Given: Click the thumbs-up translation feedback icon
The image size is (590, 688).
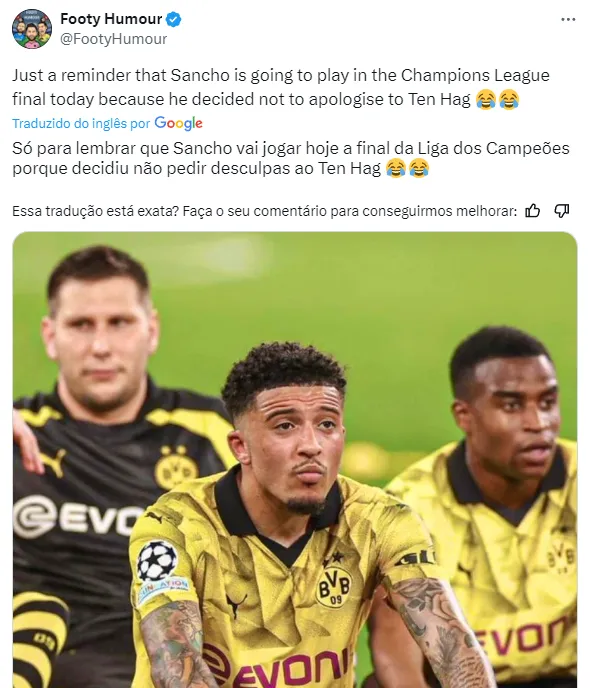Looking at the screenshot, I should point(533,211).
